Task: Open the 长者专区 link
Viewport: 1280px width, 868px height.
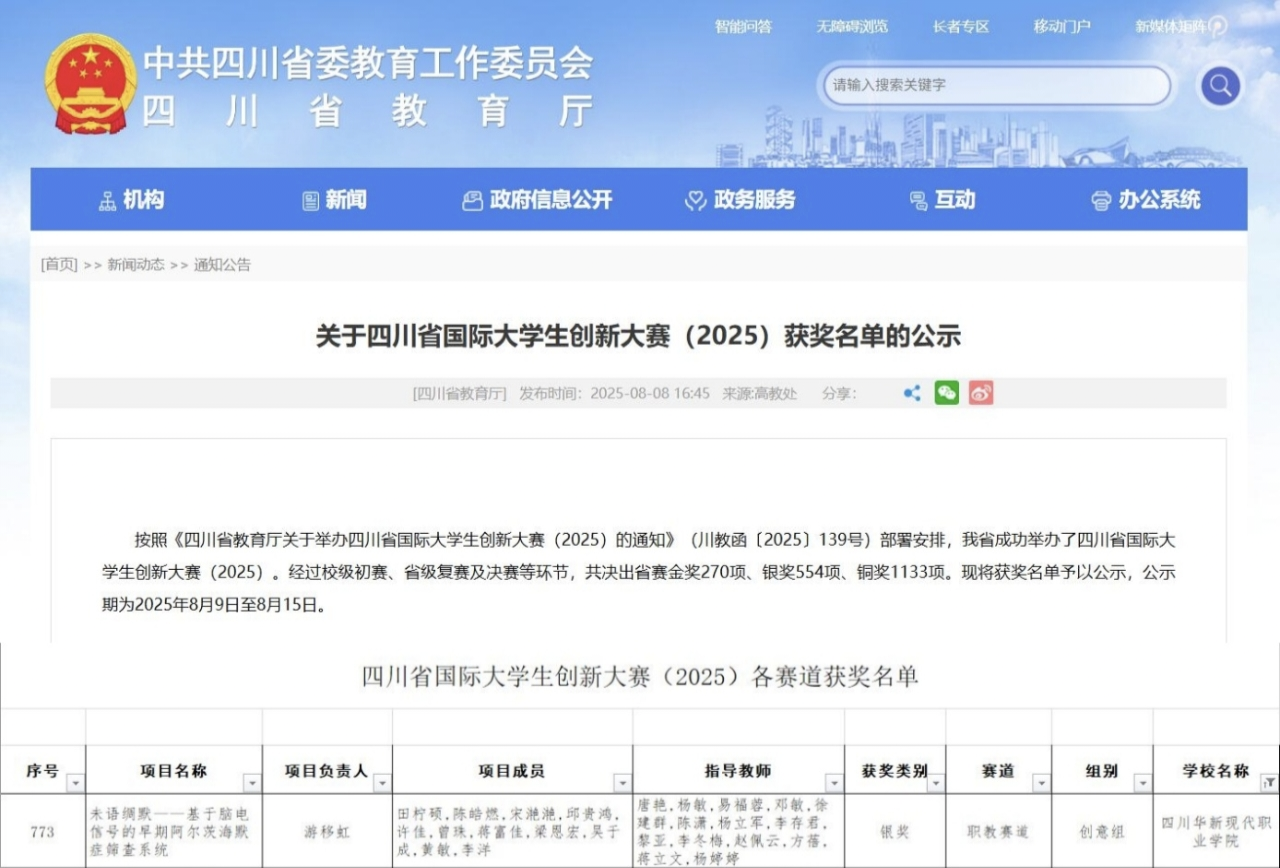Action: click(960, 27)
